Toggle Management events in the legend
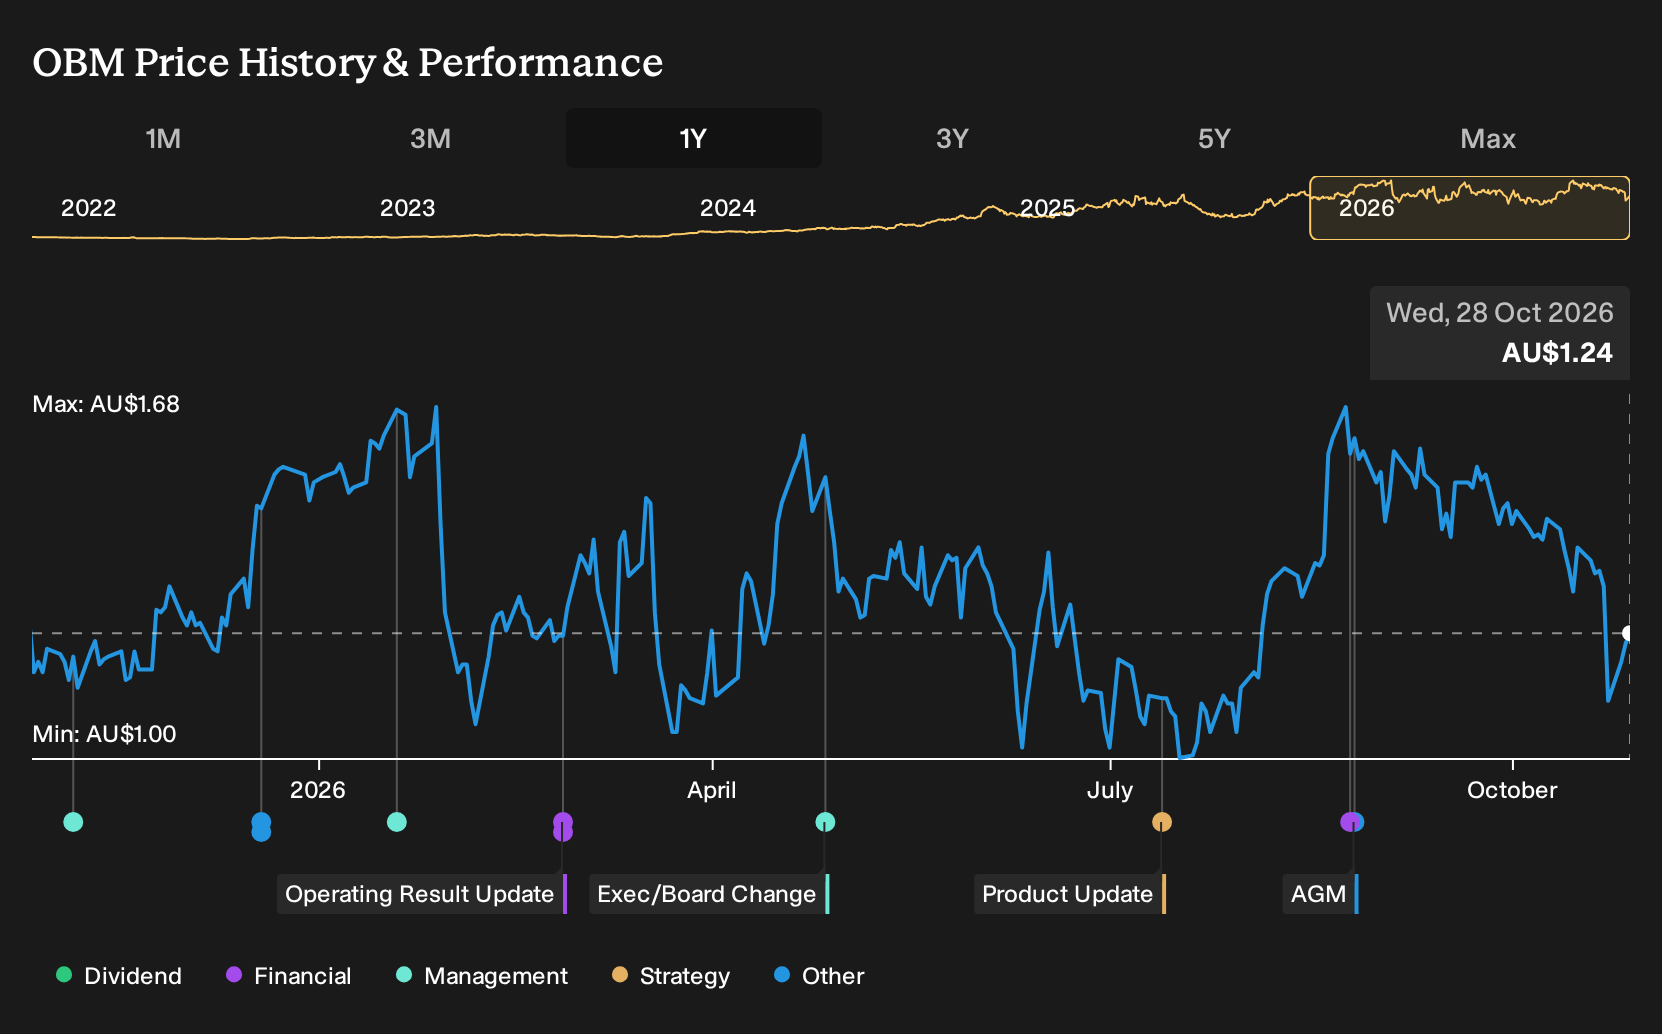Viewport: 1662px width, 1034px height. [x=481, y=976]
